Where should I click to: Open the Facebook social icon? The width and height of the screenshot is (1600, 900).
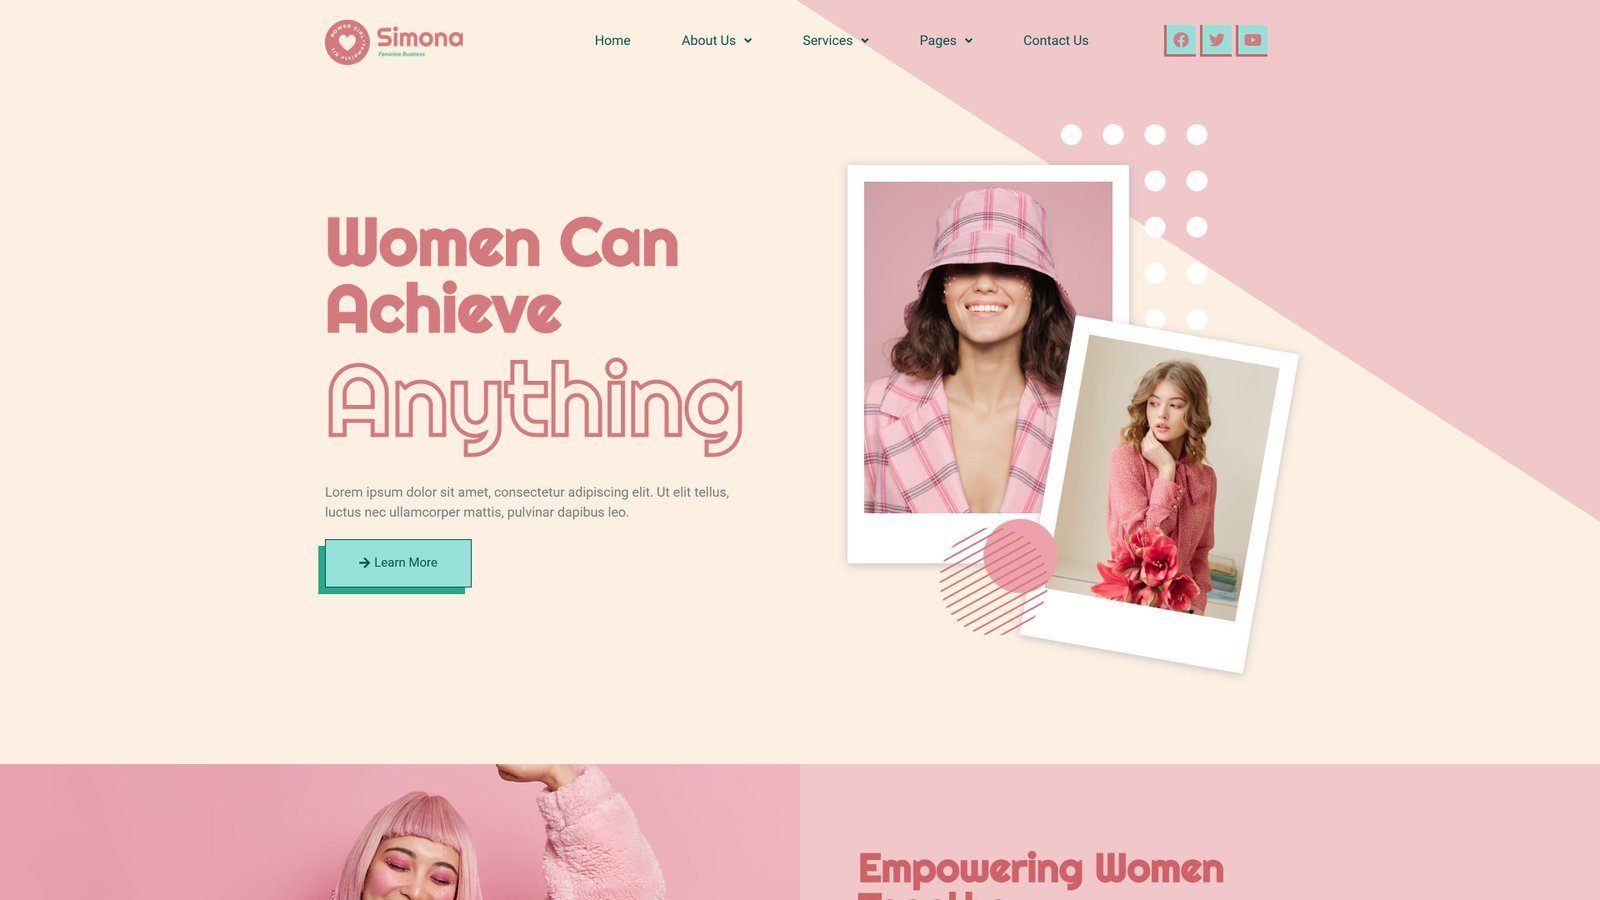[x=1181, y=40]
